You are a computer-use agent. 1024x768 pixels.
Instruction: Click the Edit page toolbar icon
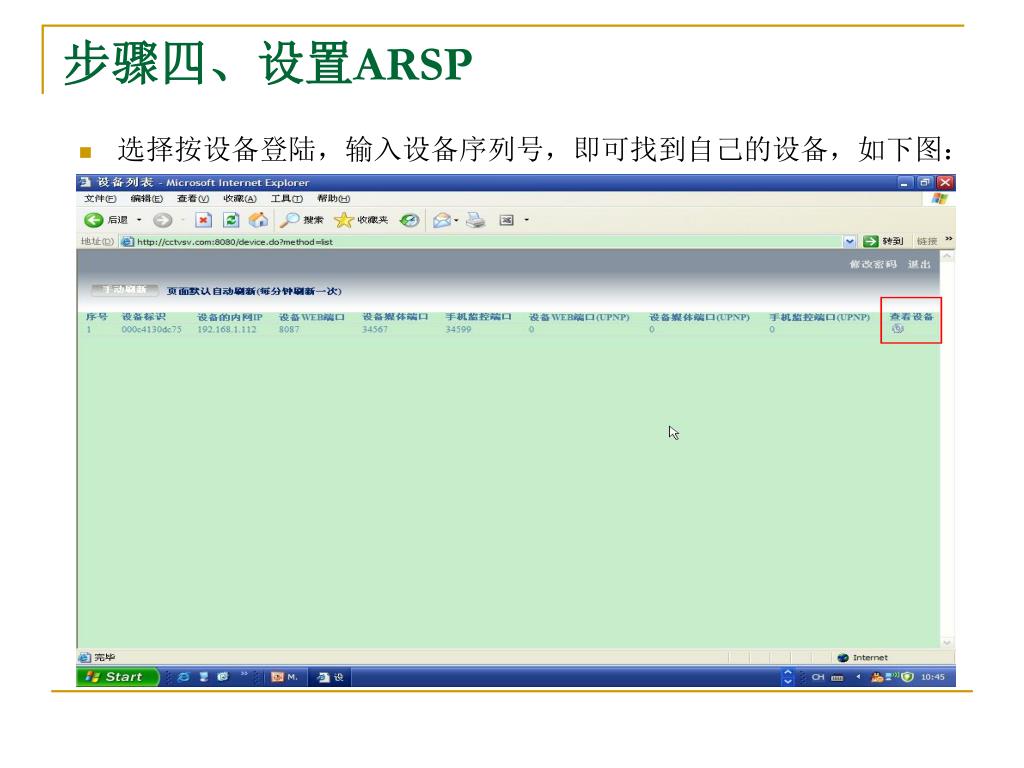(x=507, y=220)
